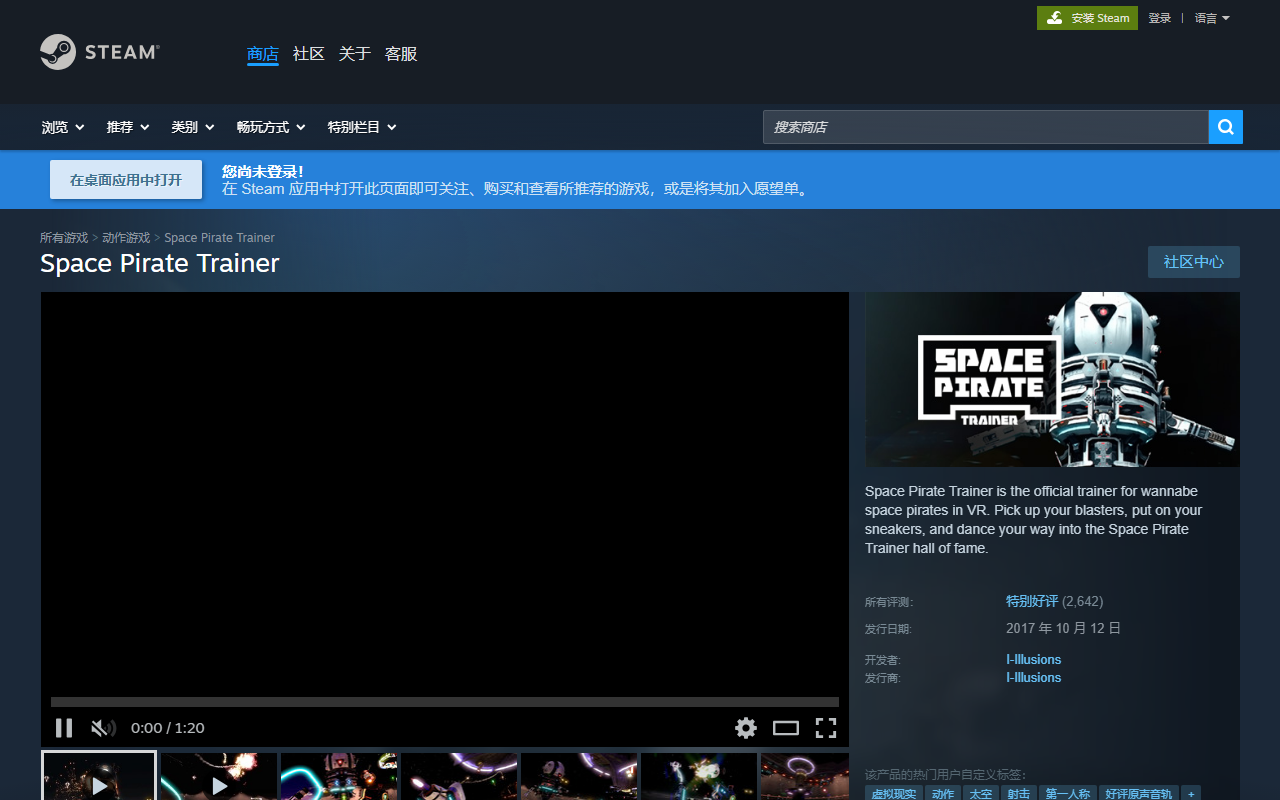Click the 您尚未登录! notice heading
This screenshot has width=1280, height=800.
pyautogui.click(x=263, y=171)
